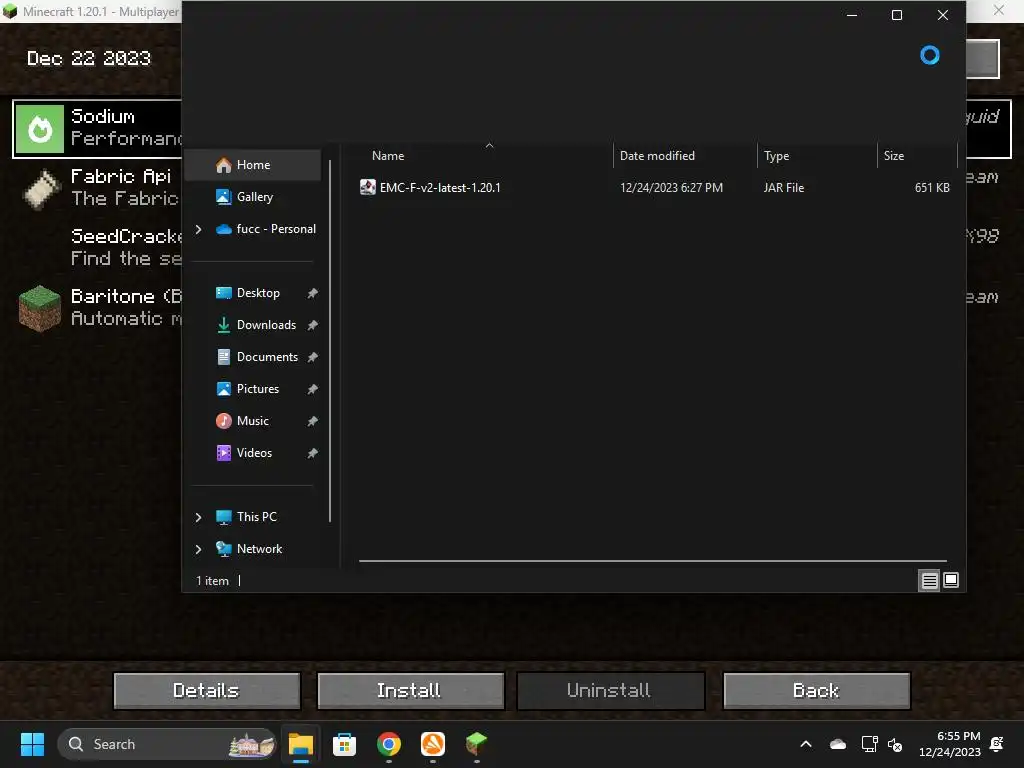This screenshot has width=1024, height=768.
Task: Open Google Chrome from the taskbar
Action: pos(389,744)
